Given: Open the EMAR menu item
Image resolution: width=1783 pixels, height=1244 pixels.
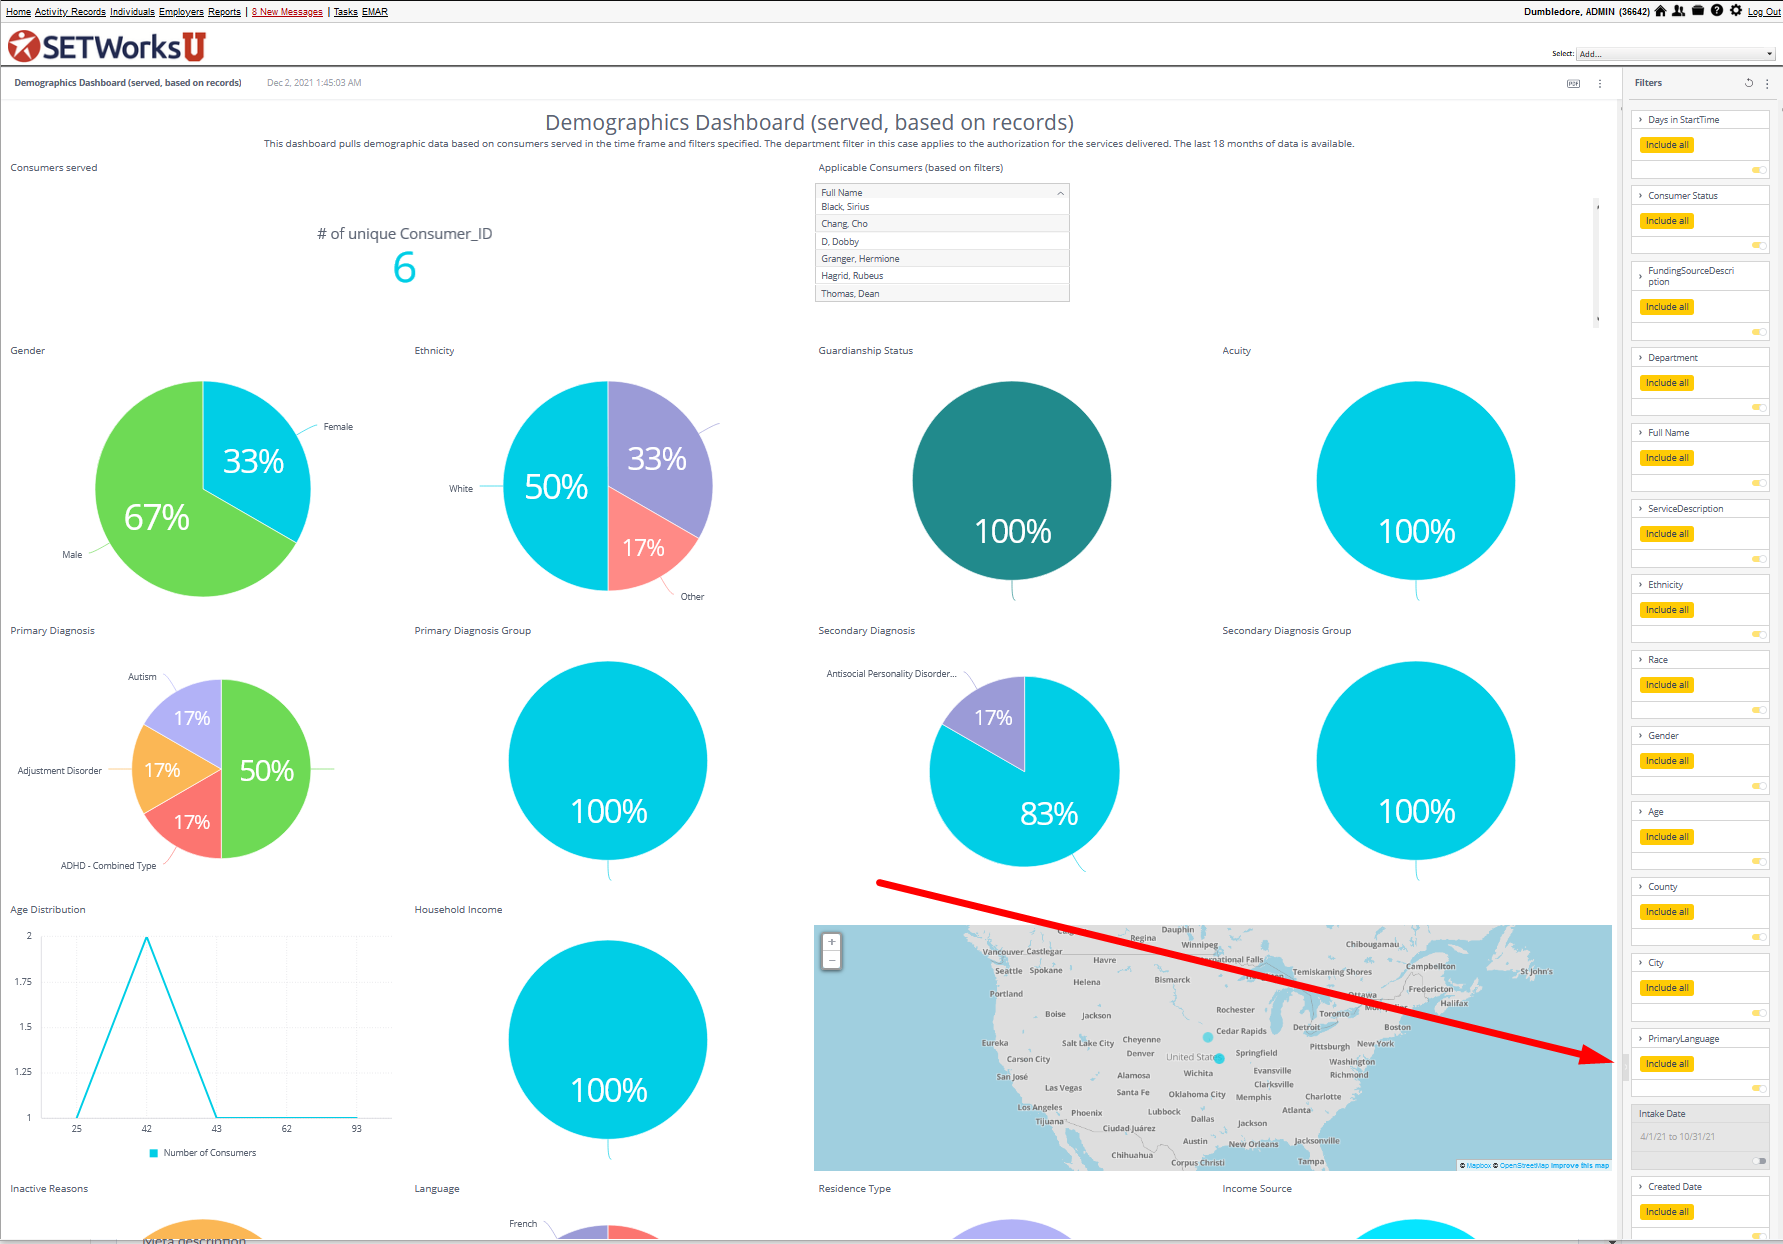Looking at the screenshot, I should (x=375, y=12).
